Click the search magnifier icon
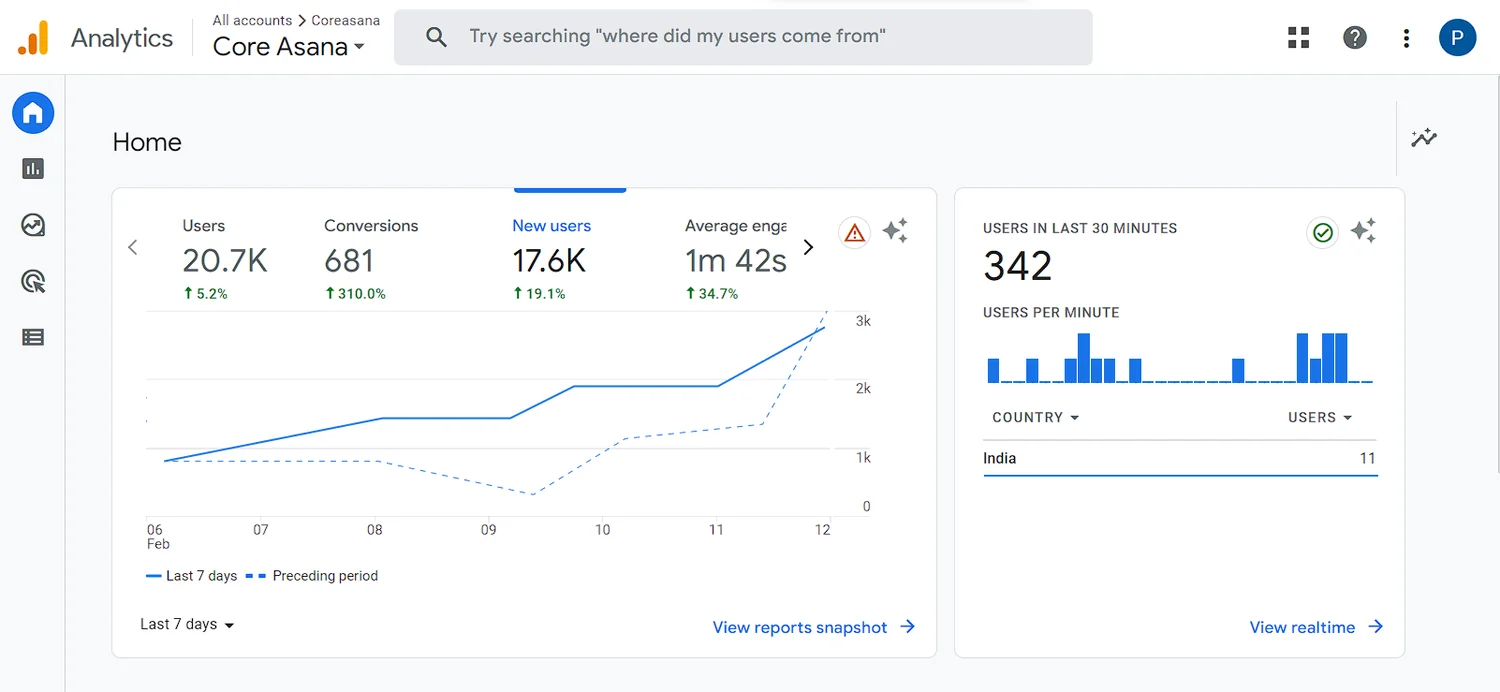 436,37
